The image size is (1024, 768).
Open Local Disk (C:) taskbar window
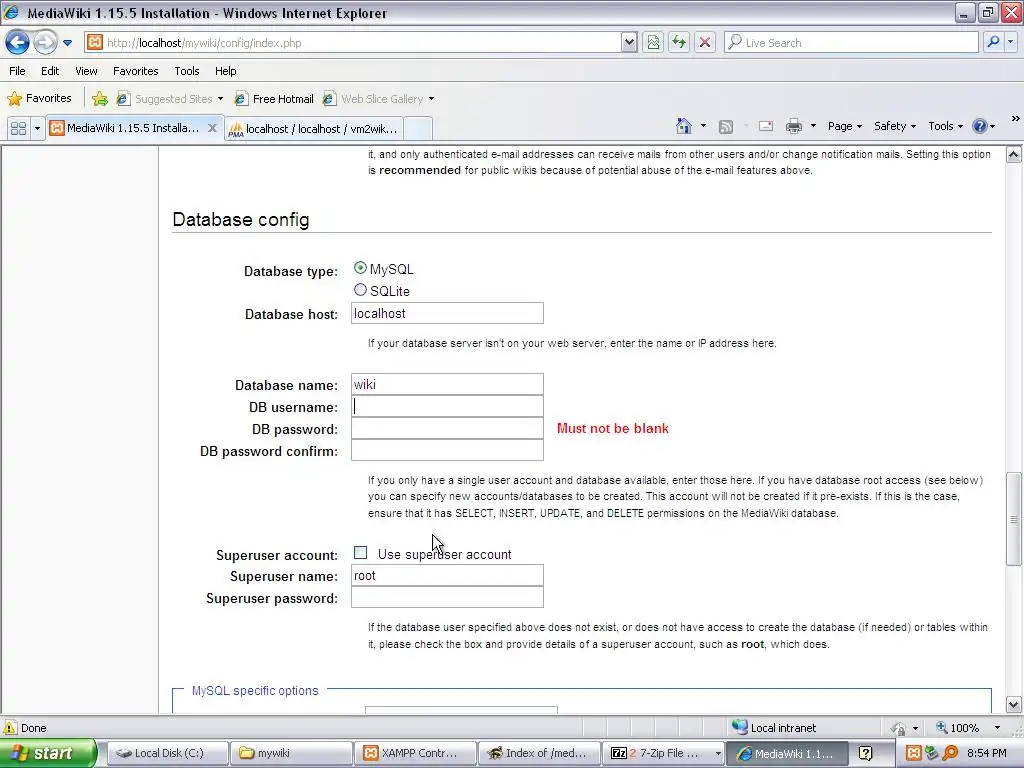tap(167, 753)
